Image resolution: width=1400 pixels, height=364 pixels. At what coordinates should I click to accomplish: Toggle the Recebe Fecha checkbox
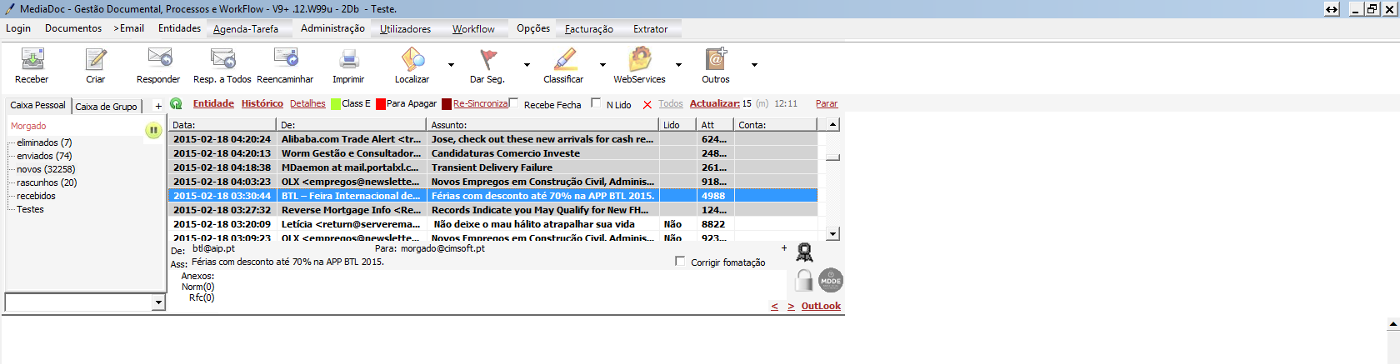click(514, 103)
